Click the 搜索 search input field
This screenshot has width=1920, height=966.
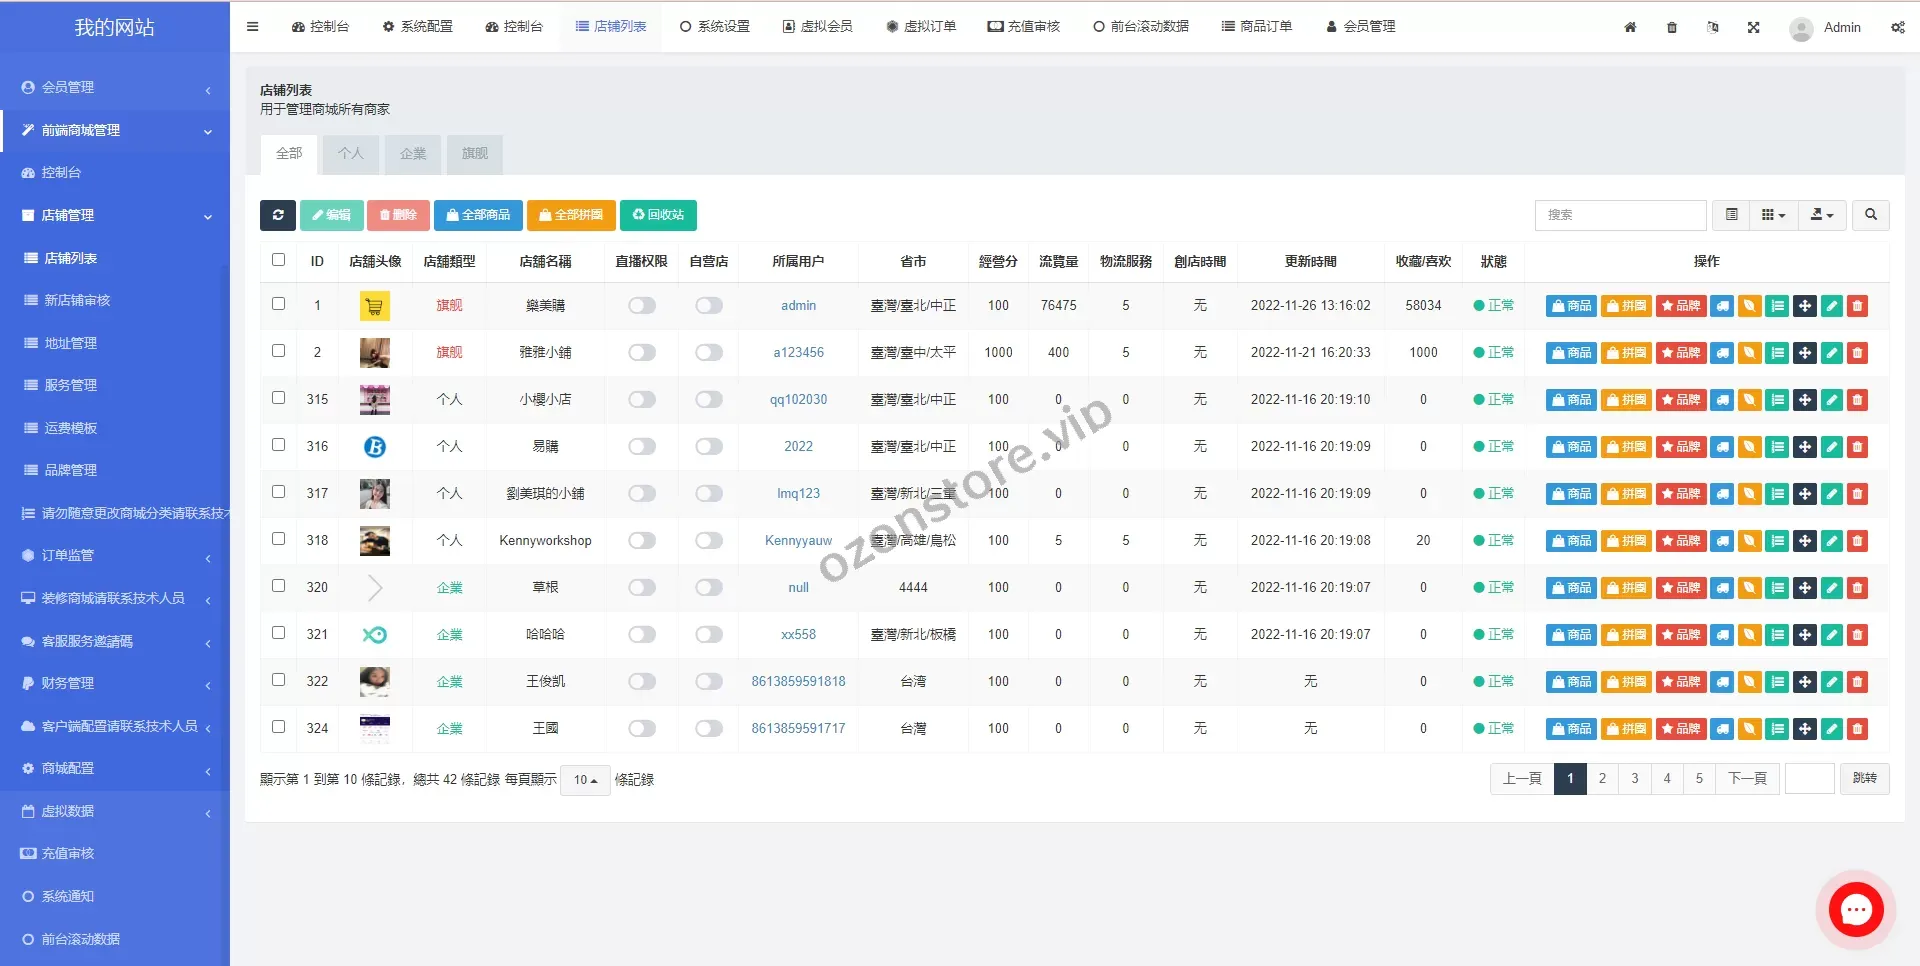(1620, 215)
